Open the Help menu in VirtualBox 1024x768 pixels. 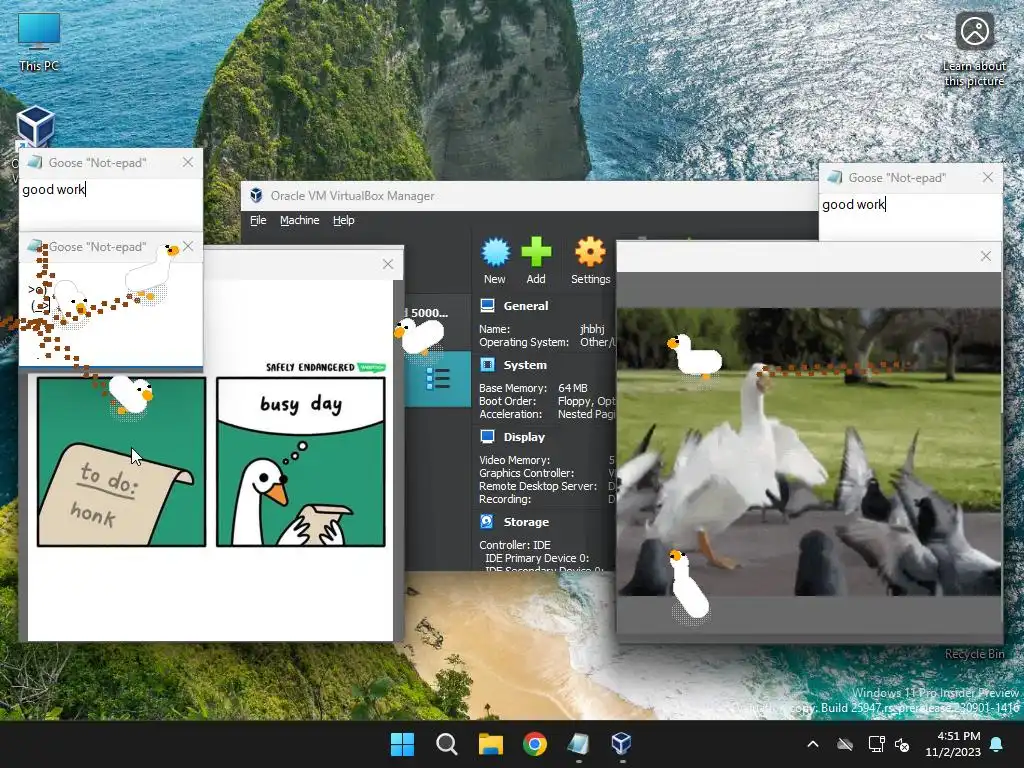click(x=344, y=220)
